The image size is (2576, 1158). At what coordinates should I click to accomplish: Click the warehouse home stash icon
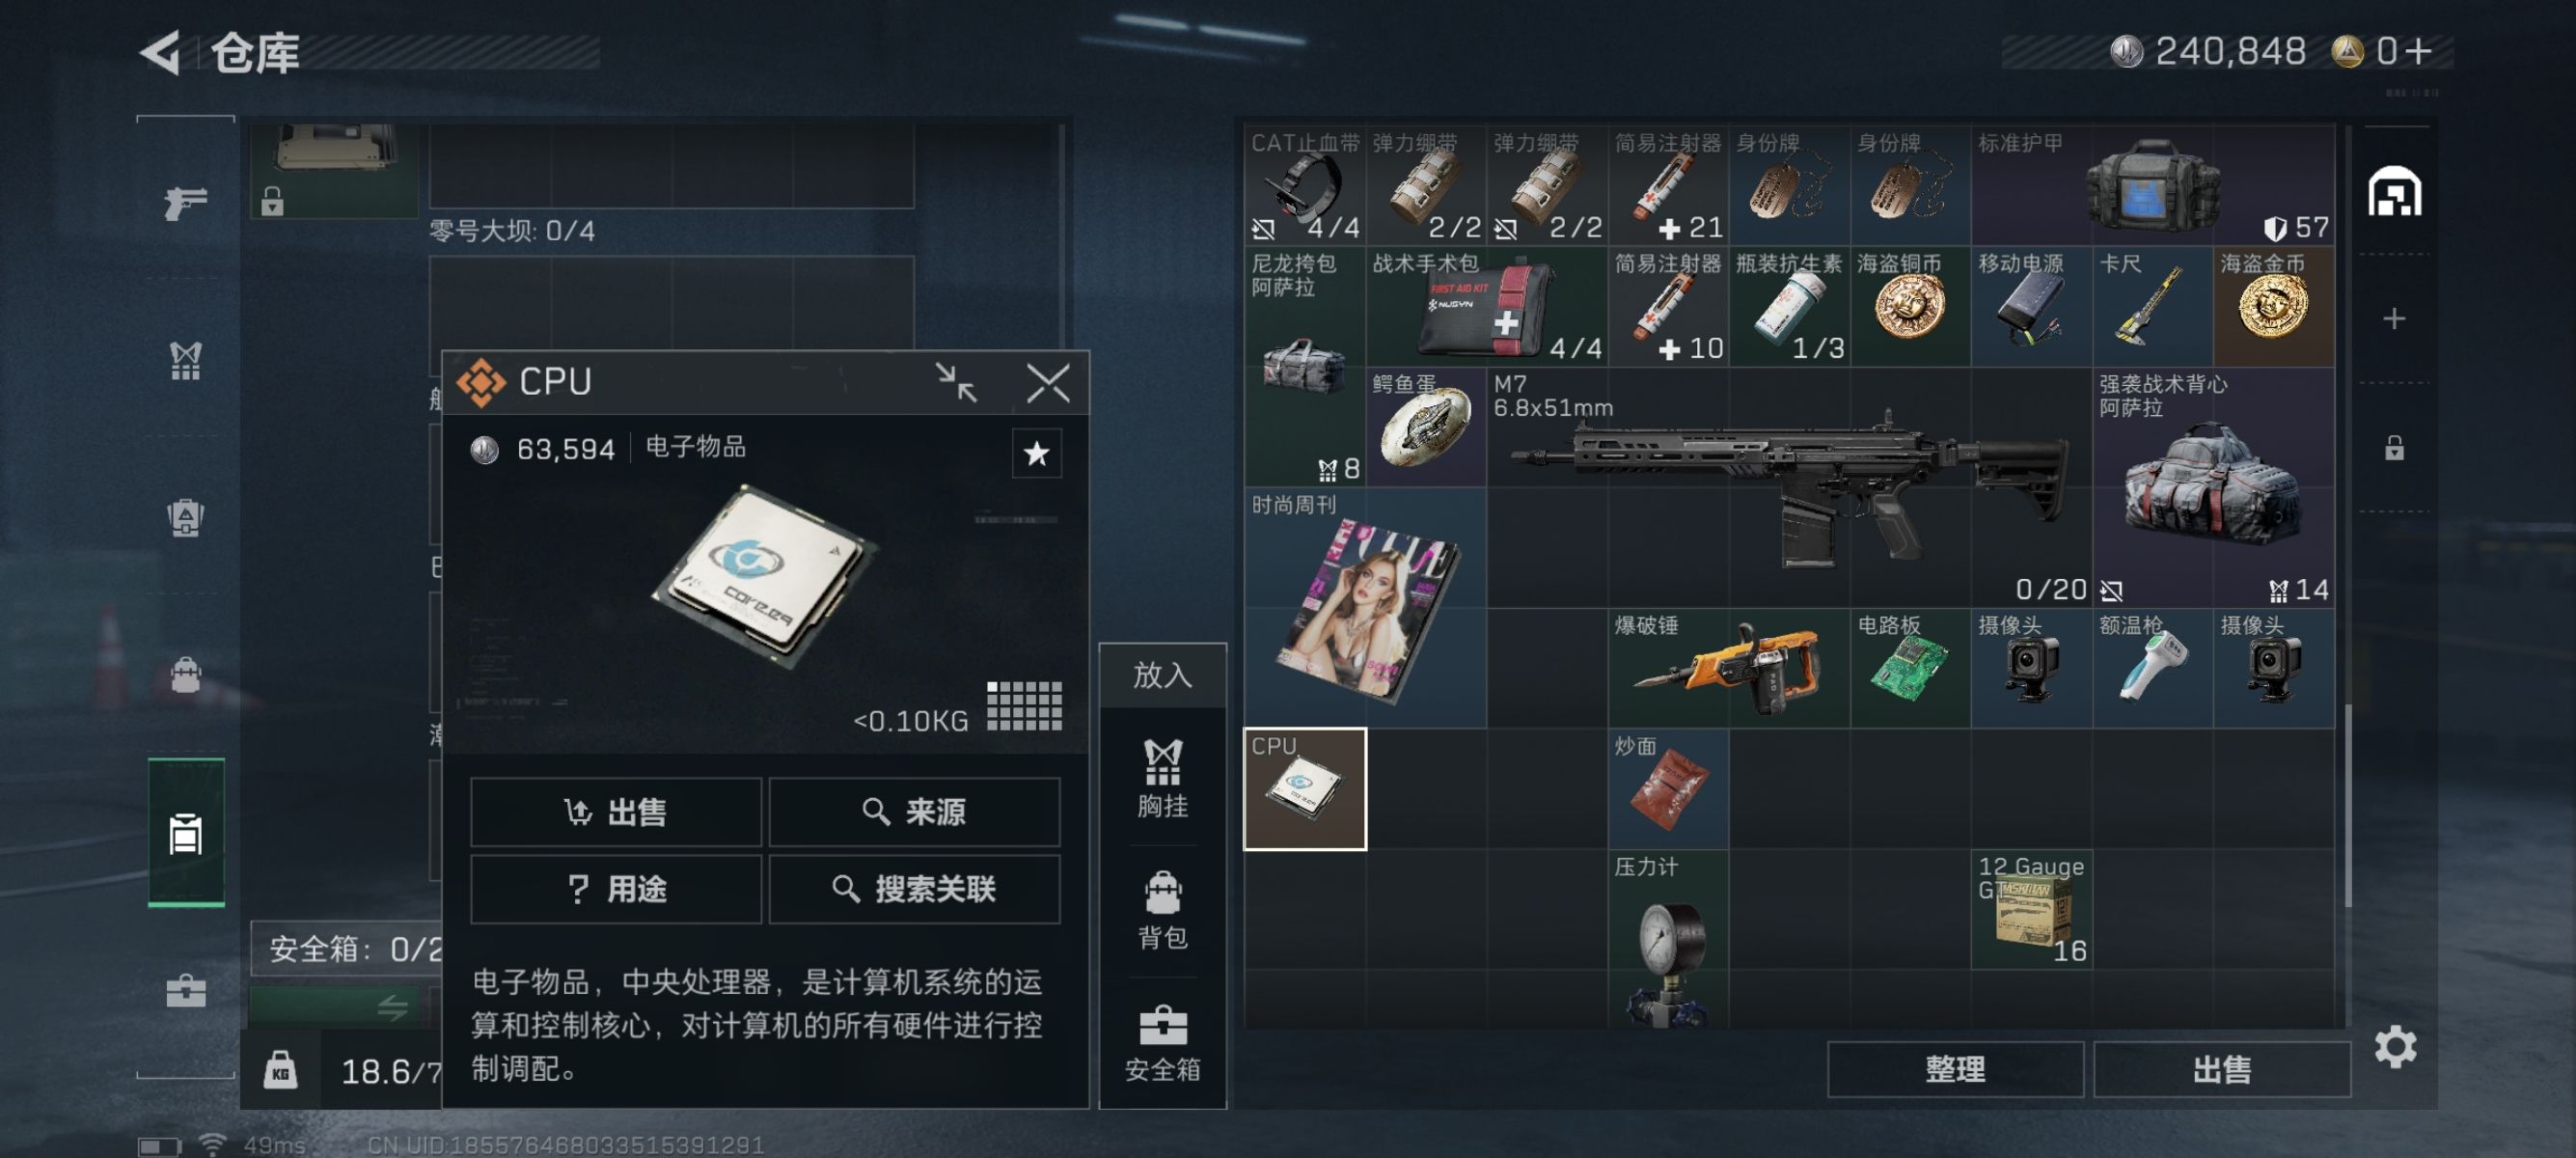[x=2394, y=192]
